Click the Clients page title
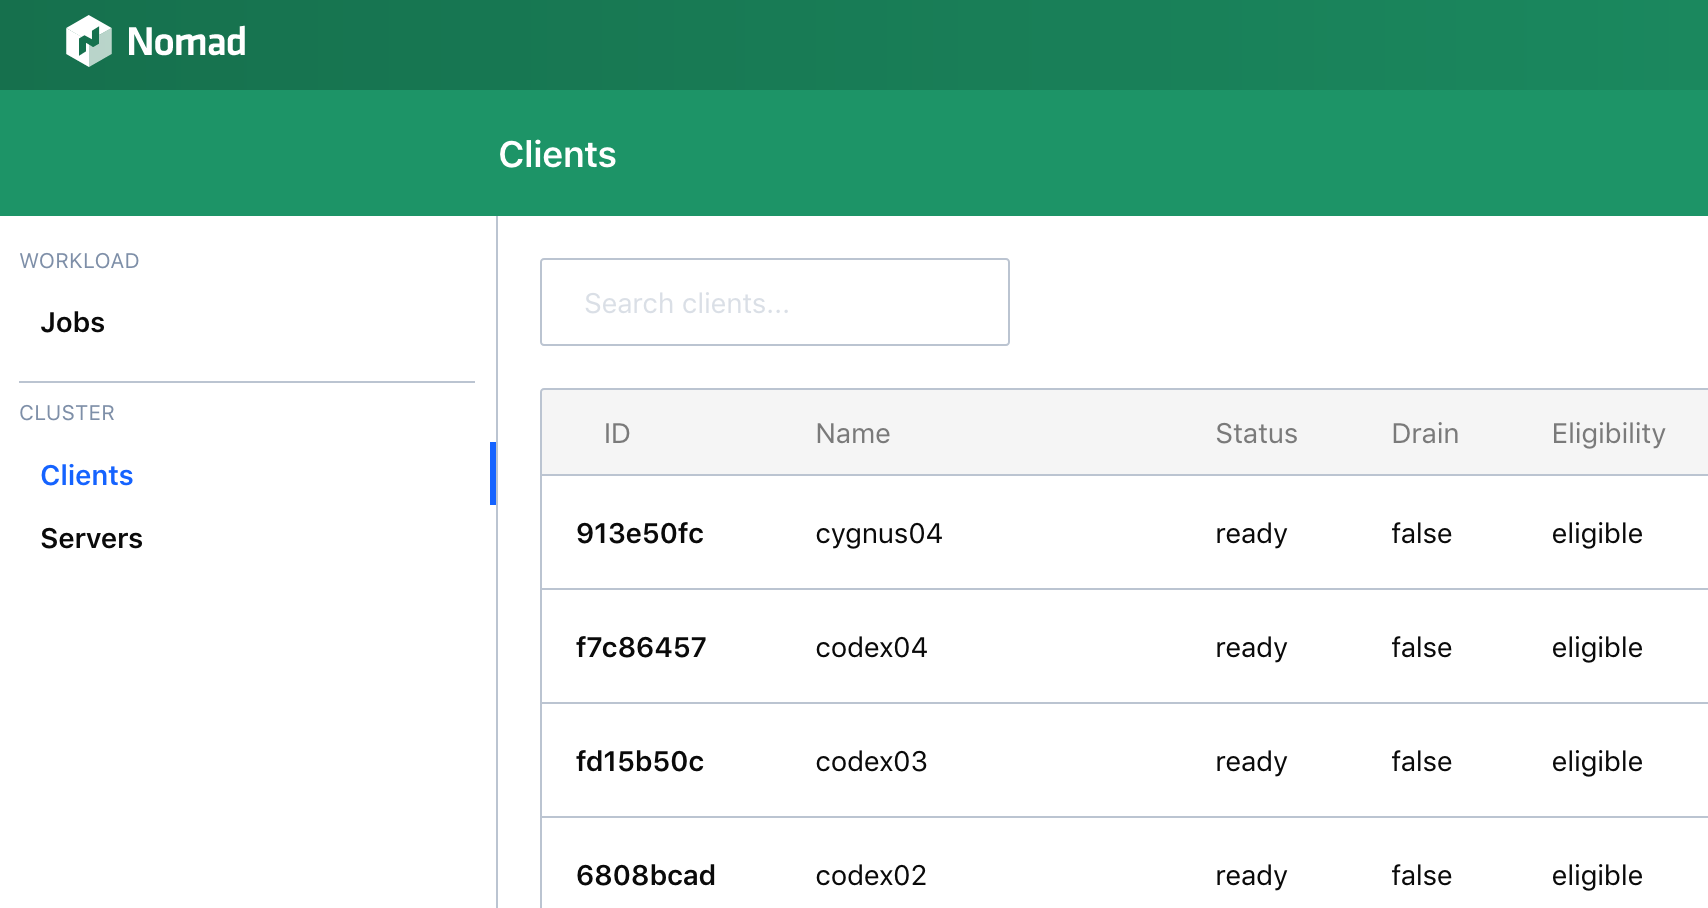Viewport: 1708px width, 908px height. 557,154
